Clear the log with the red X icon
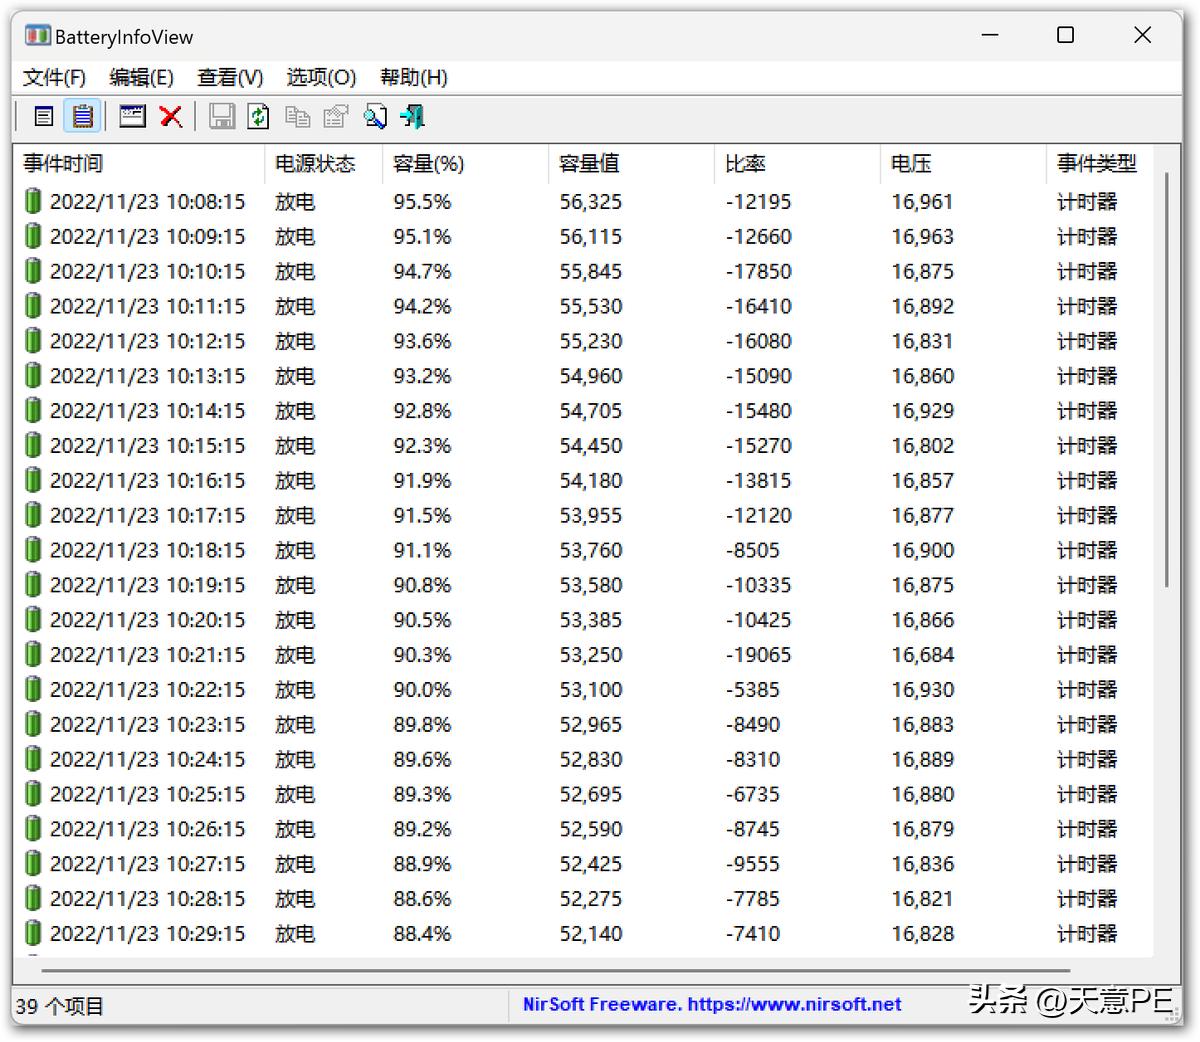This screenshot has width=1200, height=1042. pyautogui.click(x=170, y=116)
